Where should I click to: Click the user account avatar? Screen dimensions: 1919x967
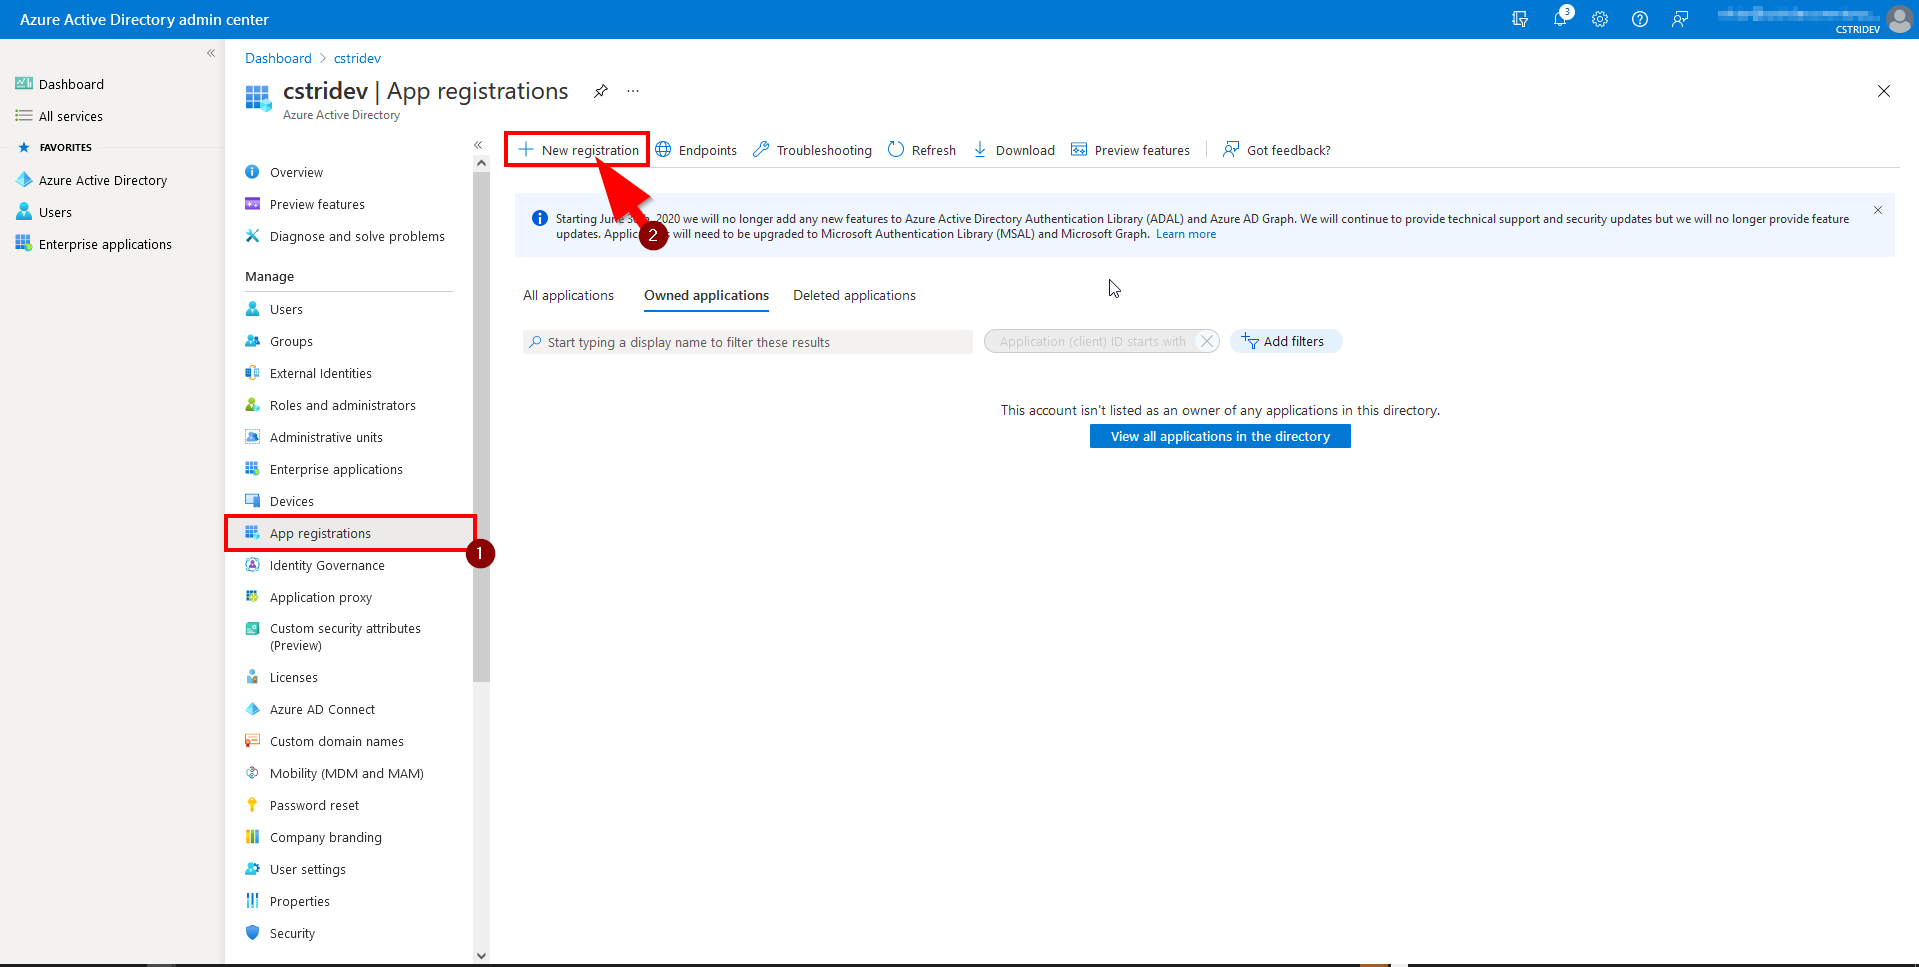click(1899, 19)
